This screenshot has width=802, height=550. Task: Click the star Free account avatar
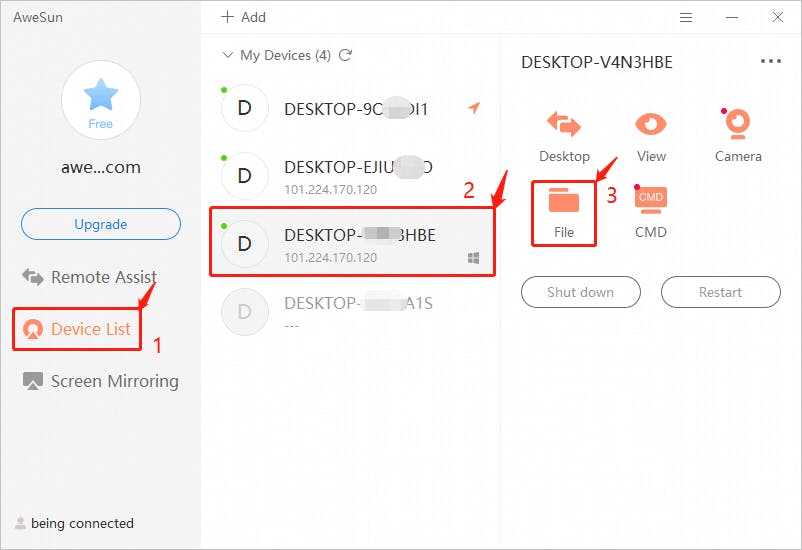(101, 100)
